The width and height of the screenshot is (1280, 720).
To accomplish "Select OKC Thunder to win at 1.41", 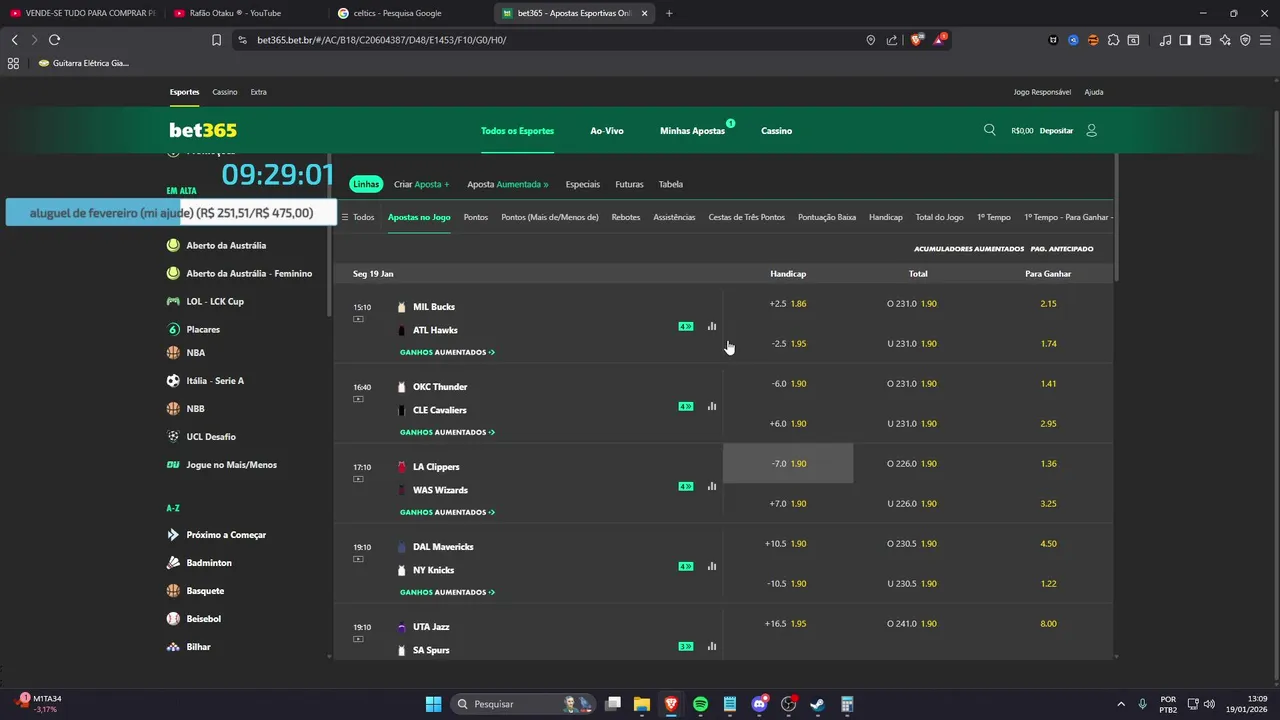I will (x=1048, y=383).
